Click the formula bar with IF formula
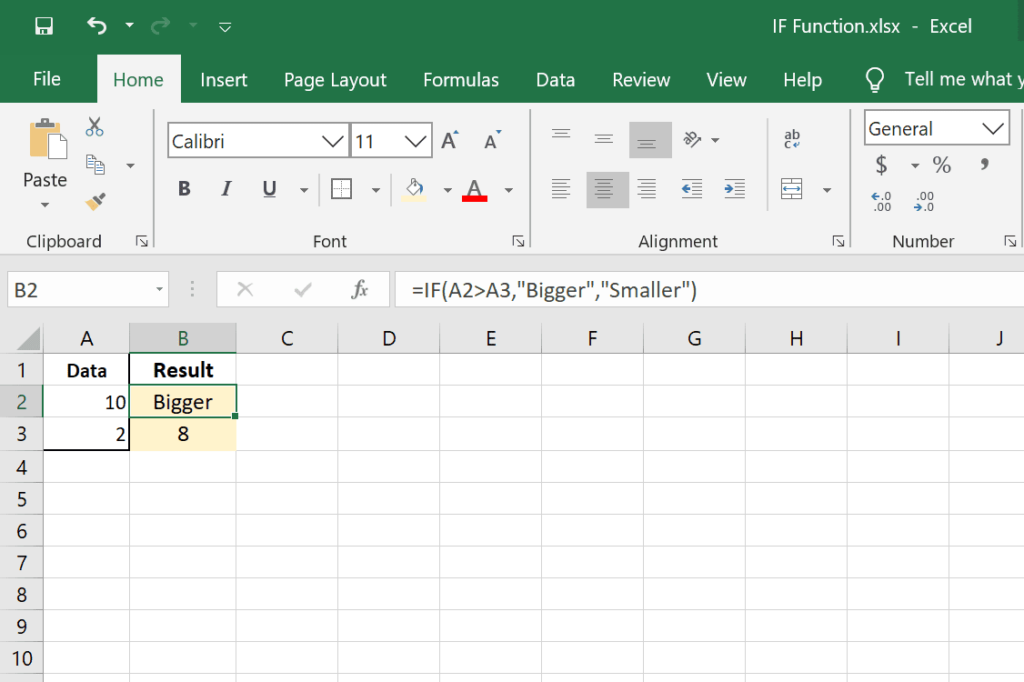The image size is (1024, 682). pos(709,289)
